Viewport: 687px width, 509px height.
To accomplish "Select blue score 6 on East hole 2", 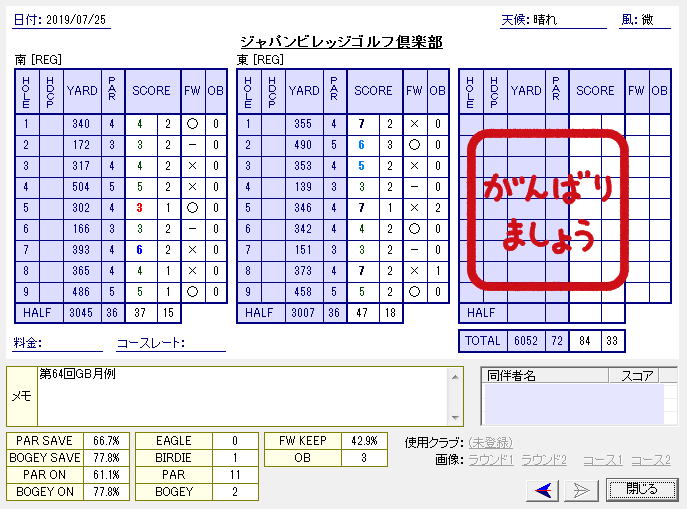I will pos(362,145).
